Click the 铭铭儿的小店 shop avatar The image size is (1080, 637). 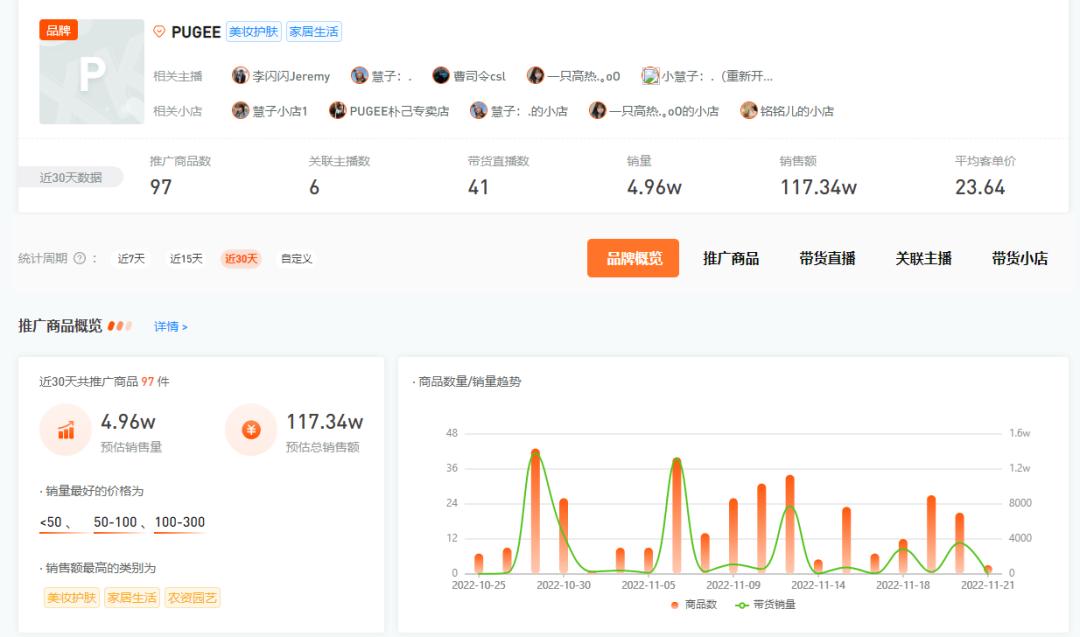click(x=748, y=110)
